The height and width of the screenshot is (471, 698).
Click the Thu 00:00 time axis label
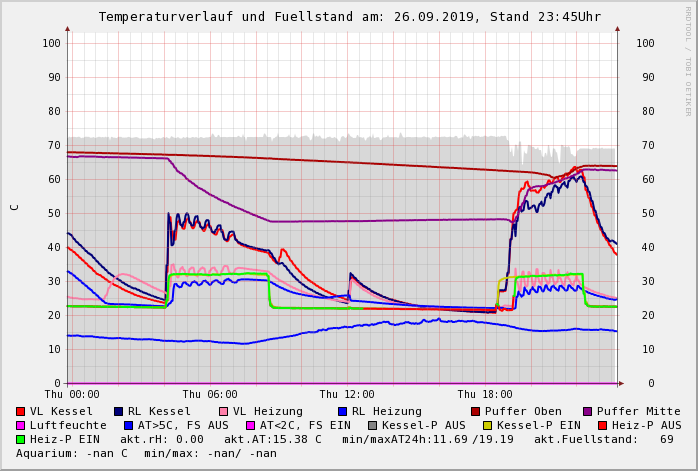[72, 394]
